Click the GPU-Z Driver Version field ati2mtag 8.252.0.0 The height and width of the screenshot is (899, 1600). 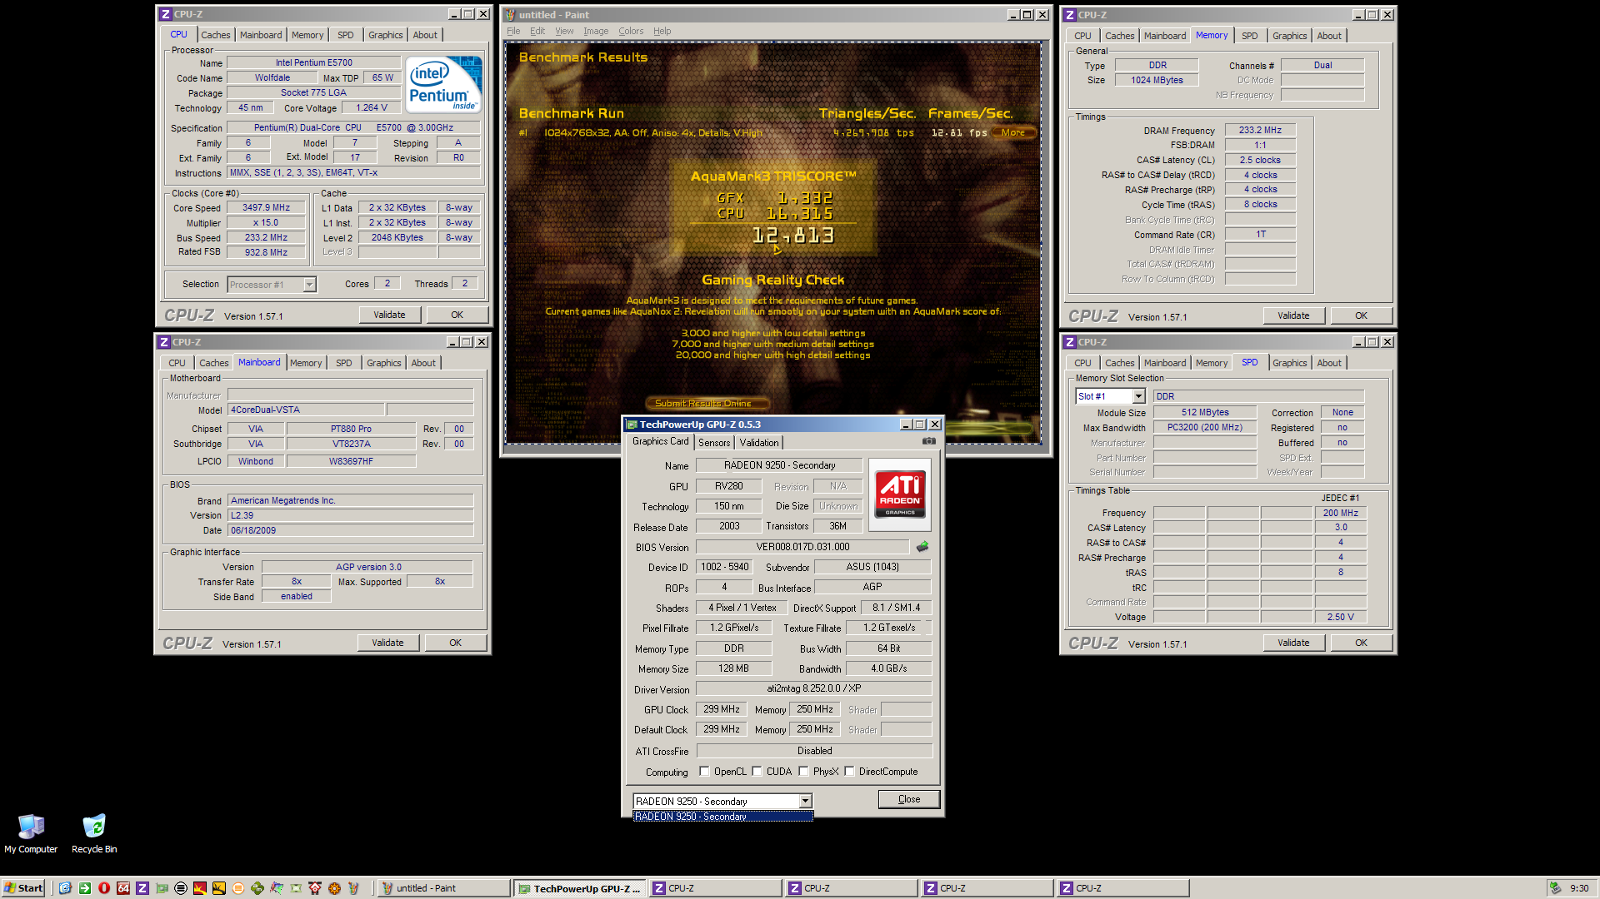(814, 689)
